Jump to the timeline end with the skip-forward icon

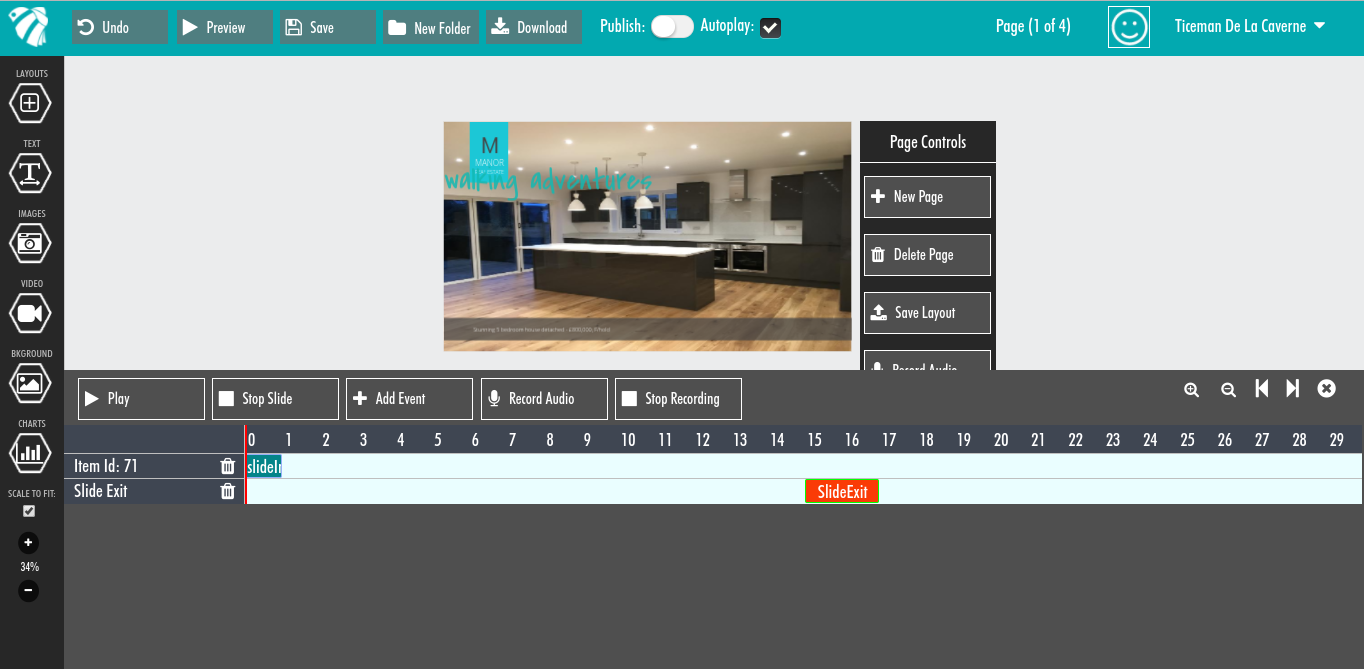coord(1293,389)
